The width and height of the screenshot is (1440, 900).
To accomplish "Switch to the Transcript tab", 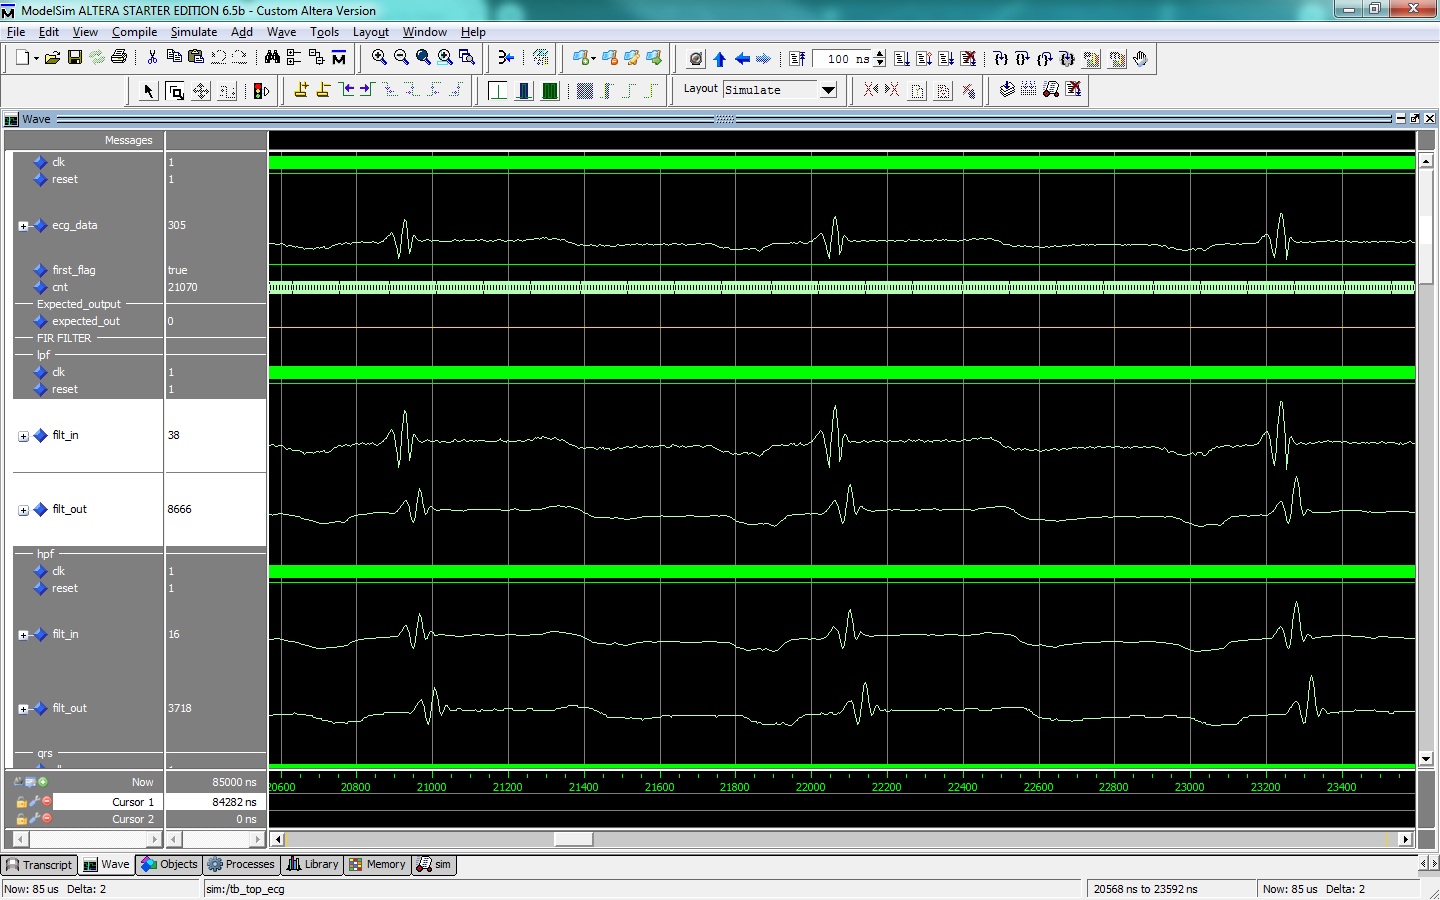I will click(x=39, y=865).
